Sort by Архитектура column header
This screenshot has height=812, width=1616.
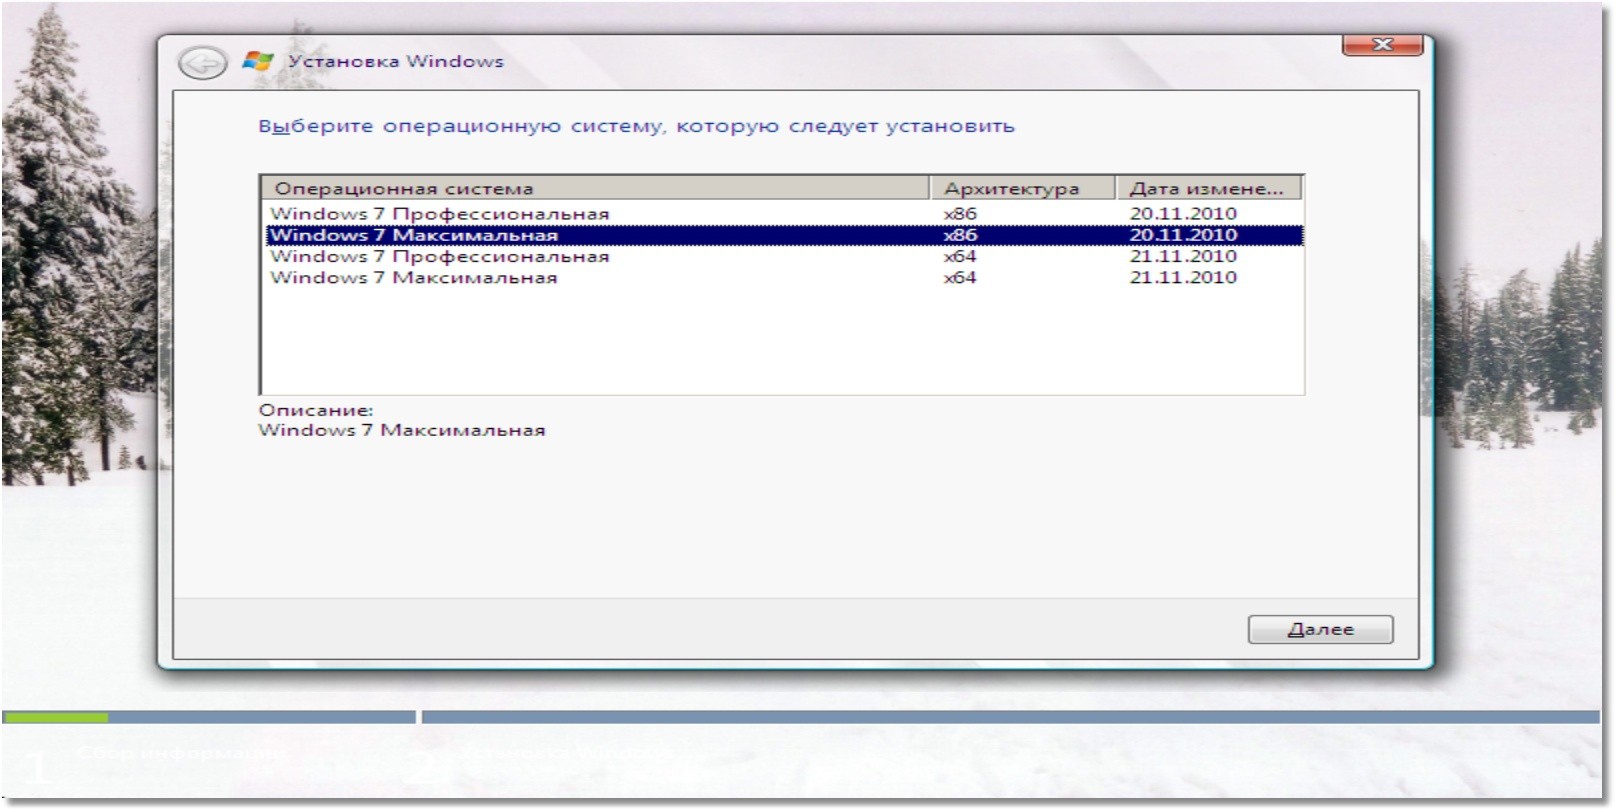[x=1022, y=188]
